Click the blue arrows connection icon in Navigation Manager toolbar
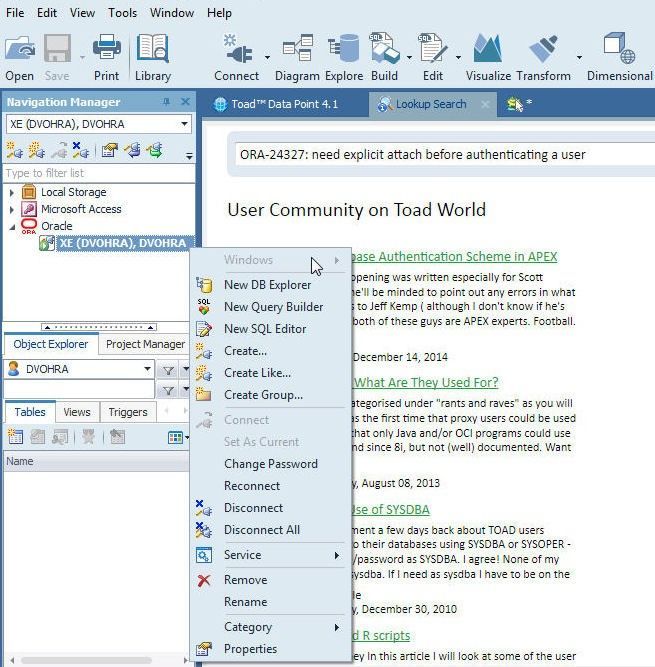The height and width of the screenshot is (667, 655). (133, 150)
